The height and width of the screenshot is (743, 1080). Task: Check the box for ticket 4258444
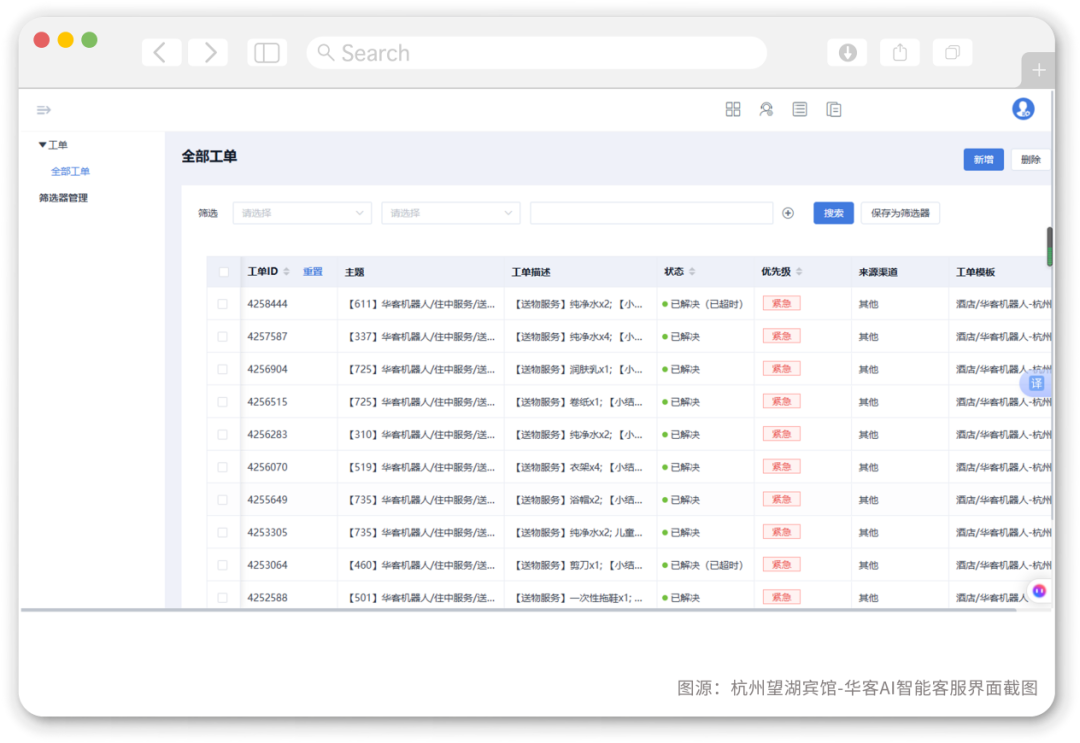click(x=222, y=304)
